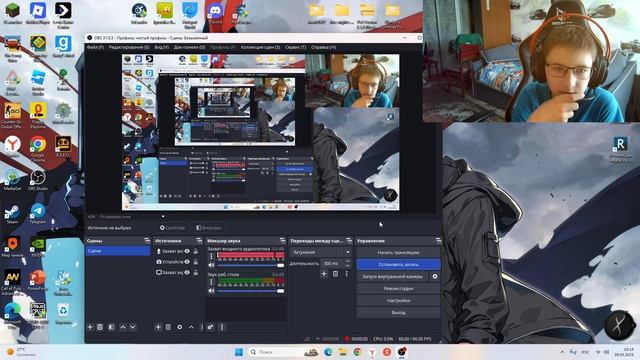
Task: Open the Scene Collection menu
Action: click(x=260, y=47)
